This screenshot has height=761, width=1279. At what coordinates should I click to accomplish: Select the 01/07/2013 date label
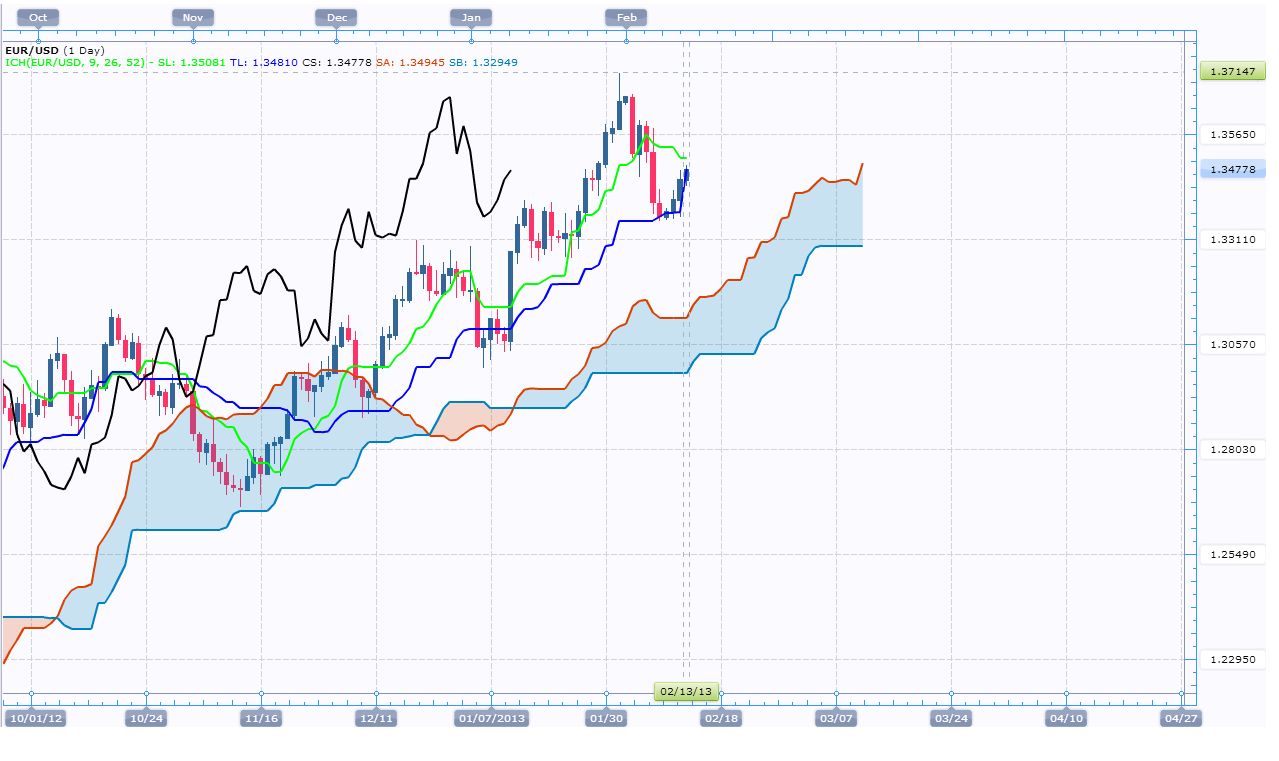(491, 718)
